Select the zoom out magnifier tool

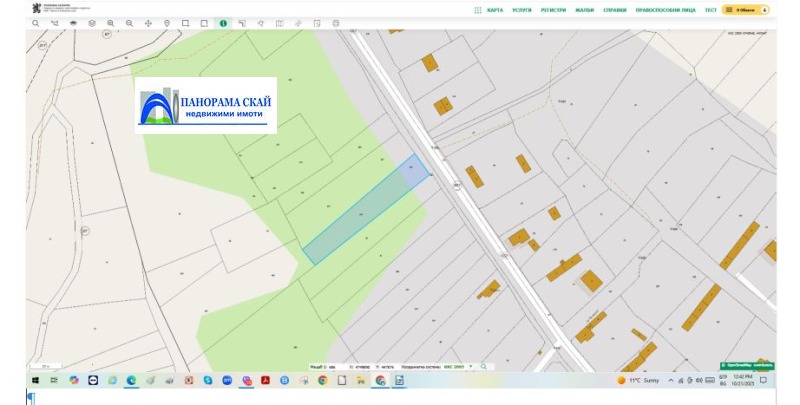129,21
